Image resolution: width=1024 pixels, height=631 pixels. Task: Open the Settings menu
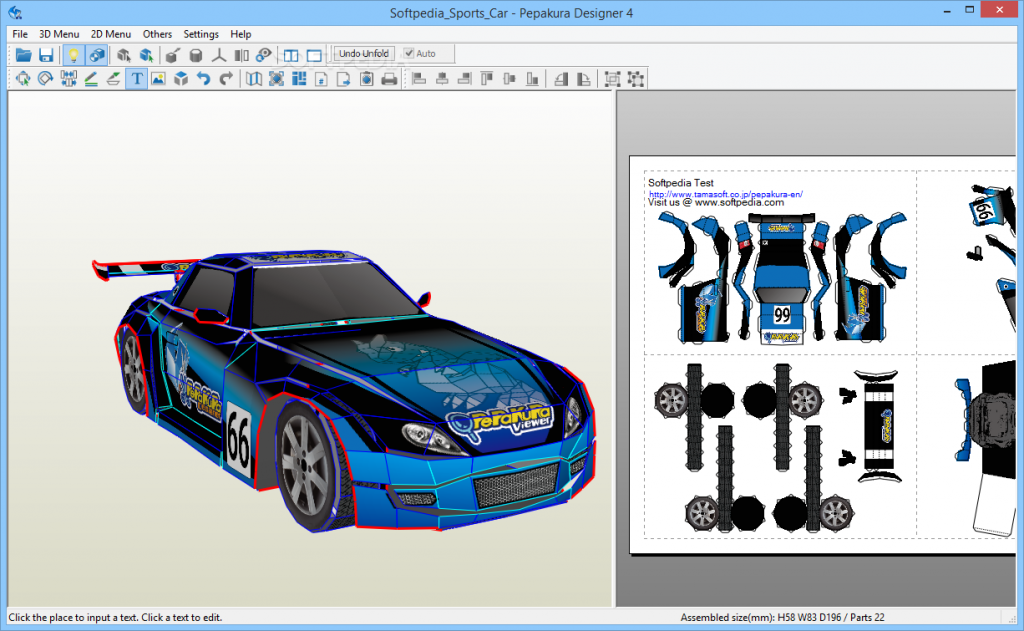201,34
